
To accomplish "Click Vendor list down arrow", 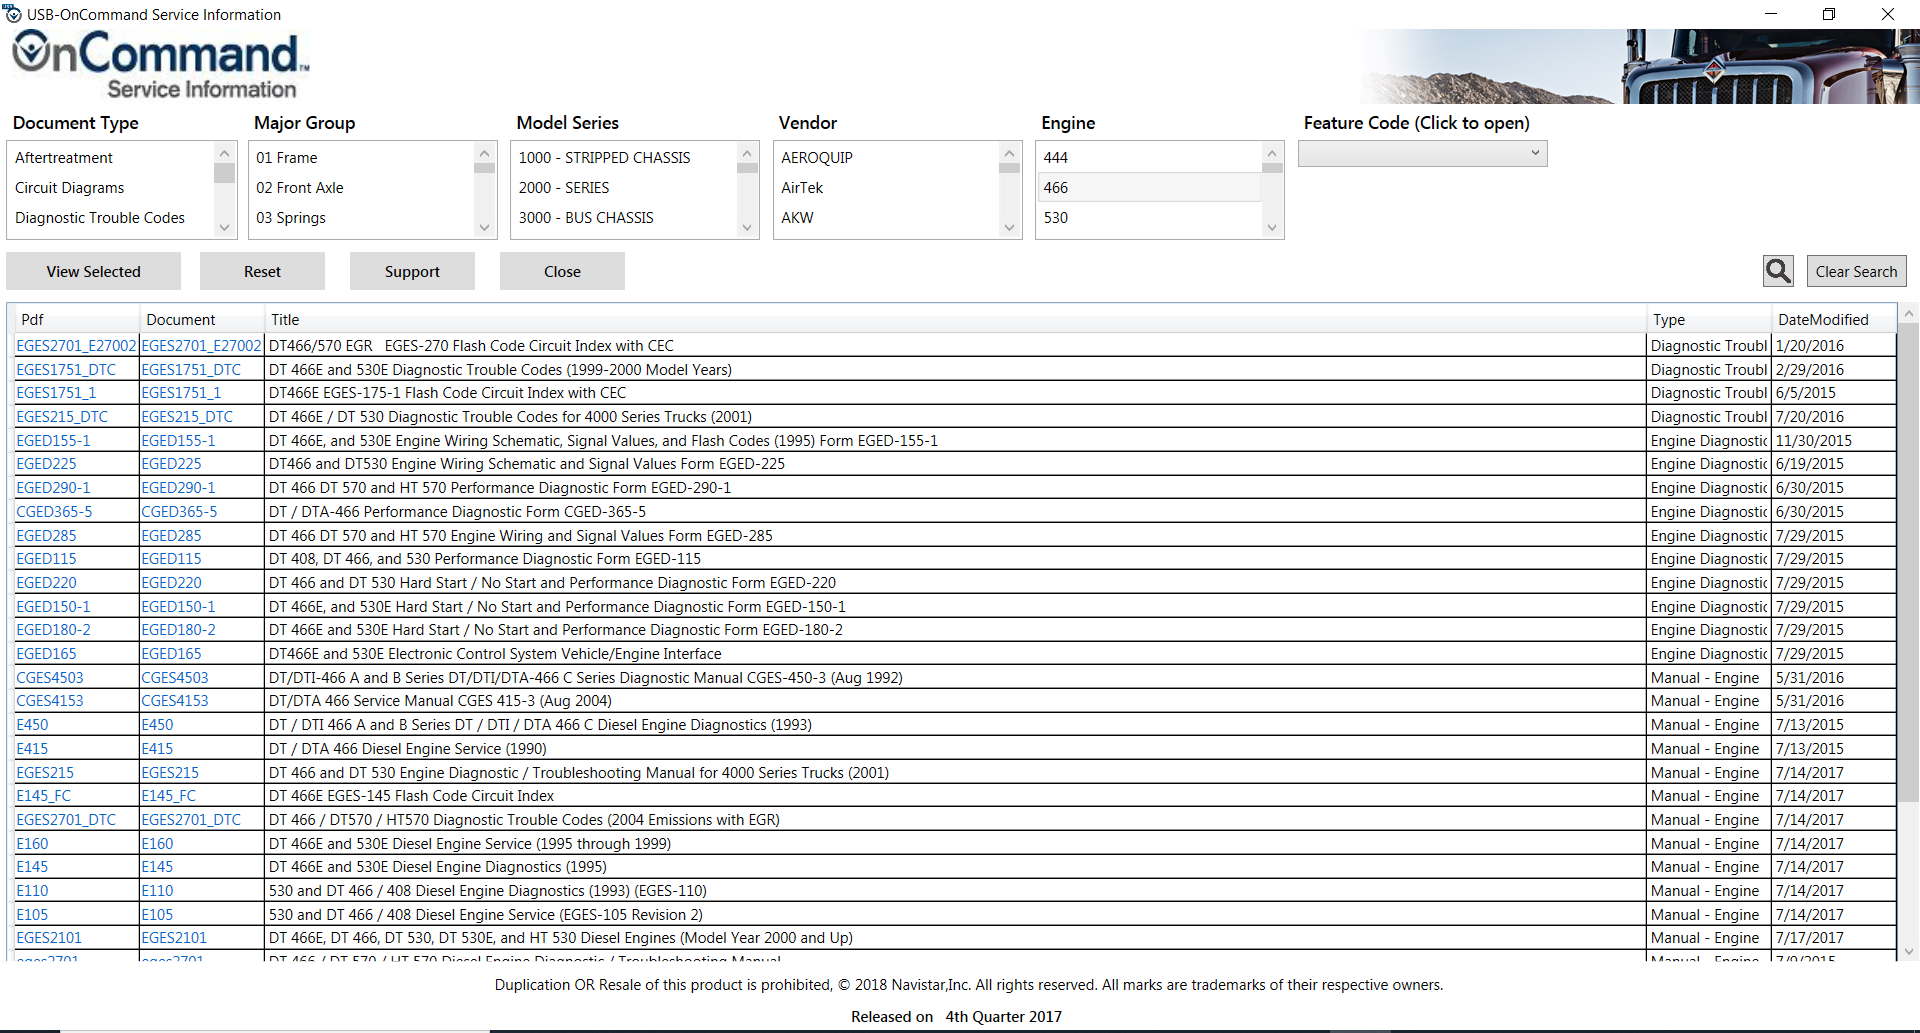I will [x=1009, y=227].
